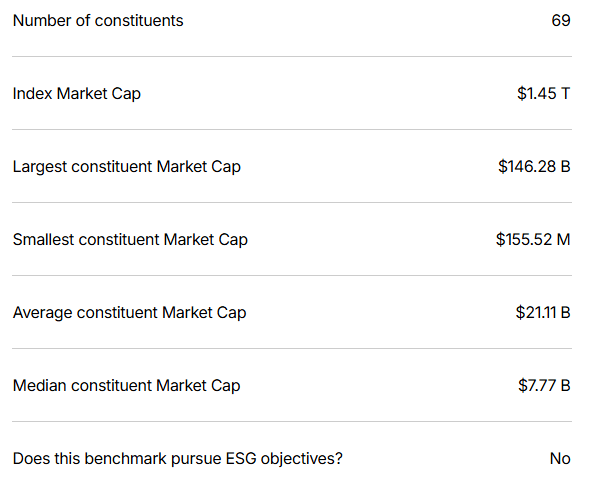Screen dimensions: 599x481
Task: Click the word Smallest in fourth row
Action: coord(43,240)
